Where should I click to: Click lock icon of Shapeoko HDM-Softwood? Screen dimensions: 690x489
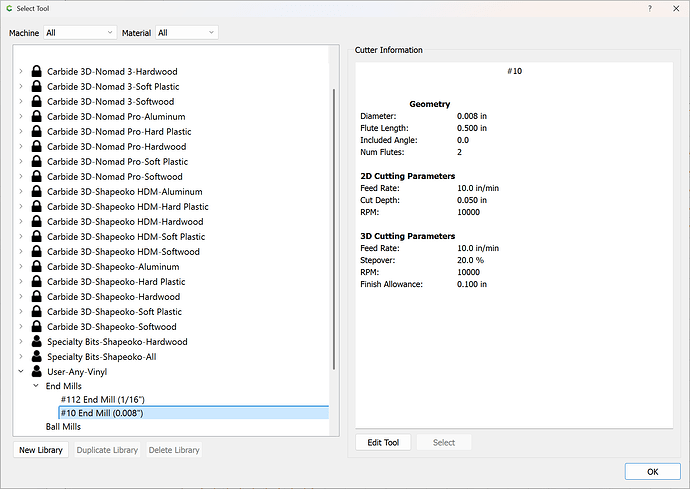point(37,251)
